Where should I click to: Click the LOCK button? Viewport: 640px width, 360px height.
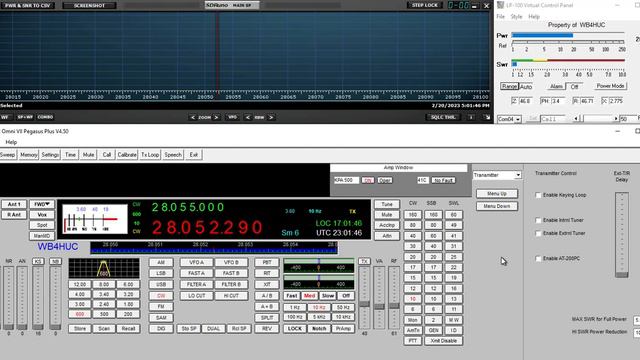pyautogui.click(x=295, y=329)
